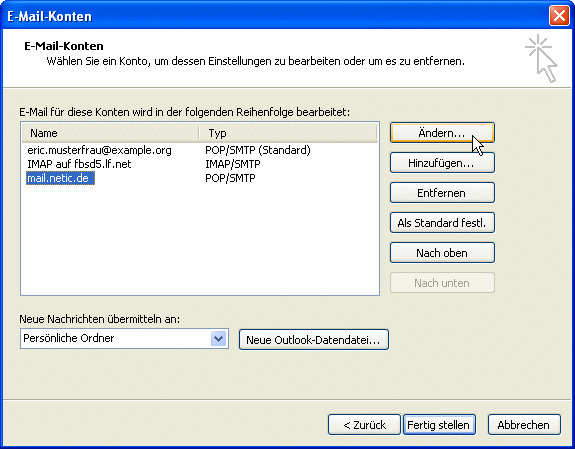Sort accounts by the Name column header
575x449 pixels.
(110, 133)
